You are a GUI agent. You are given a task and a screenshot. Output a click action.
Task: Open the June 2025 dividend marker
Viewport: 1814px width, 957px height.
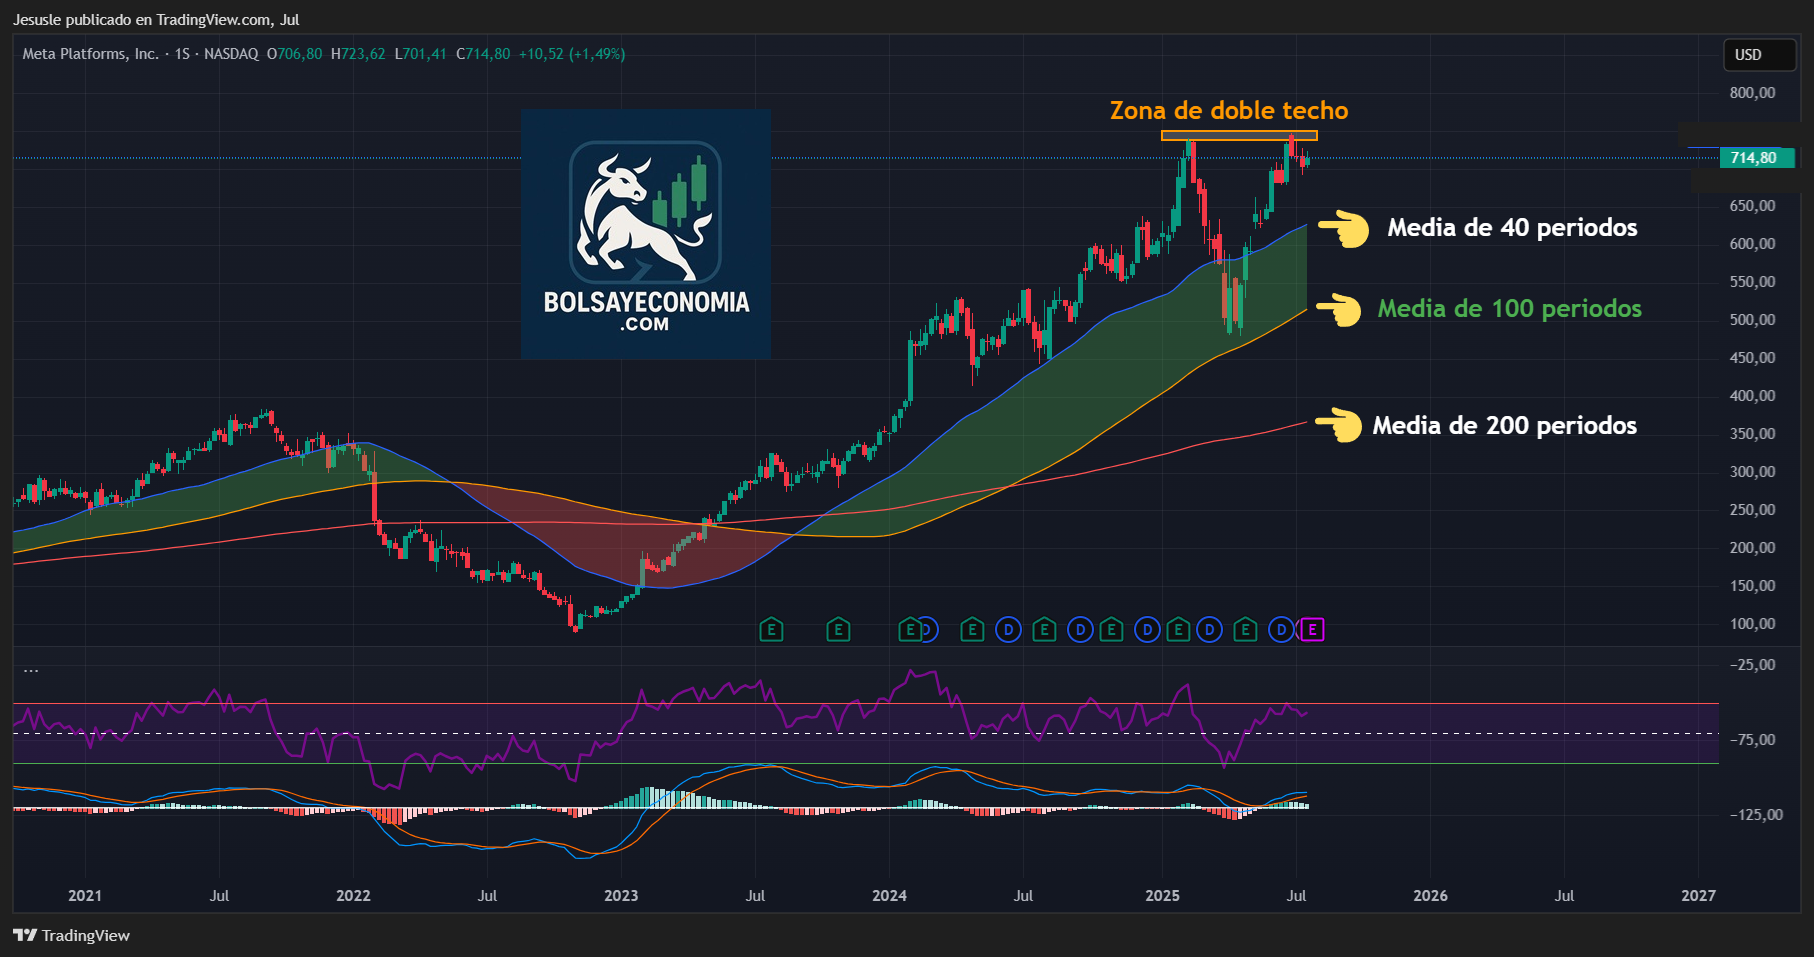1281,630
